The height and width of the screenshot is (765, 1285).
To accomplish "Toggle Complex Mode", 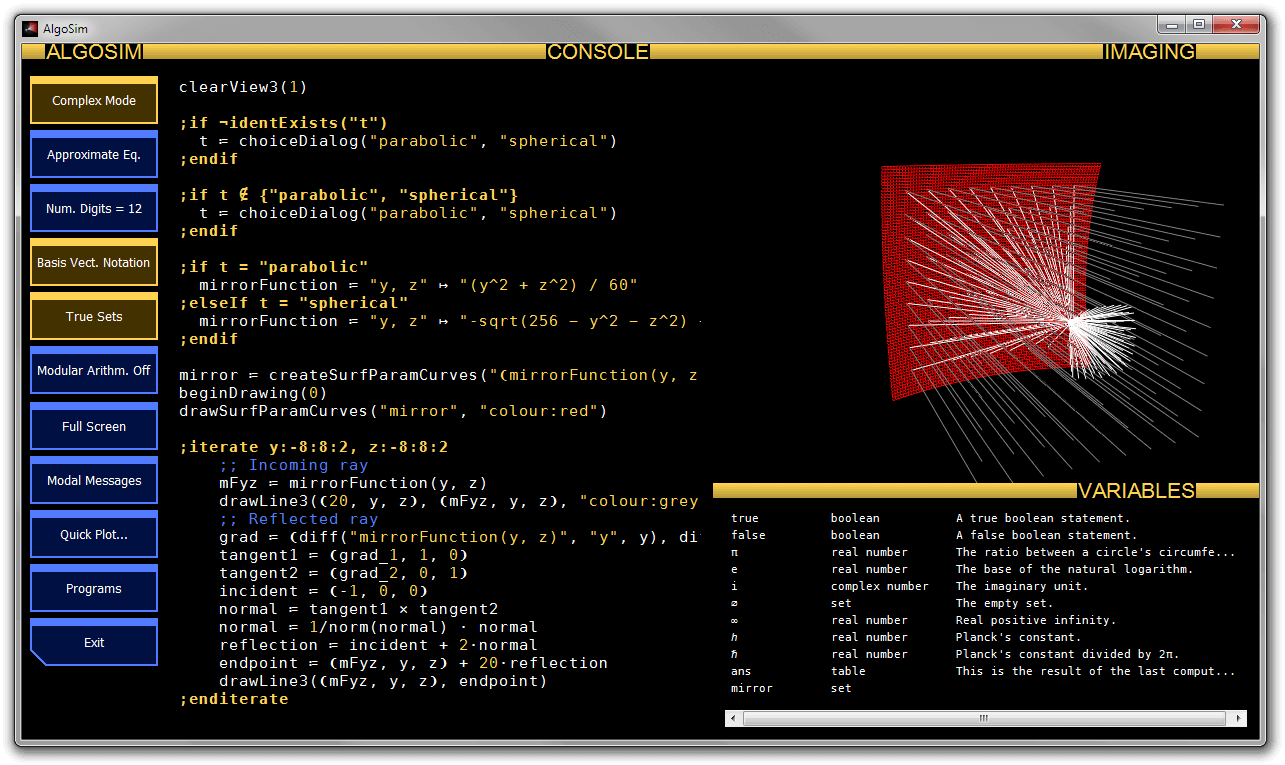I will pyautogui.click(x=94, y=101).
